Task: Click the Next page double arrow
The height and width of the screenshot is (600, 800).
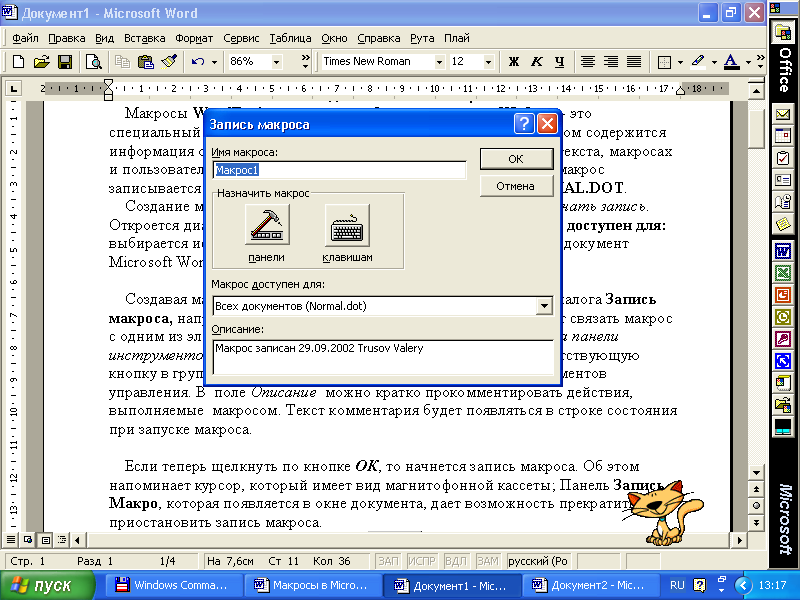Action: pyautogui.click(x=756, y=522)
